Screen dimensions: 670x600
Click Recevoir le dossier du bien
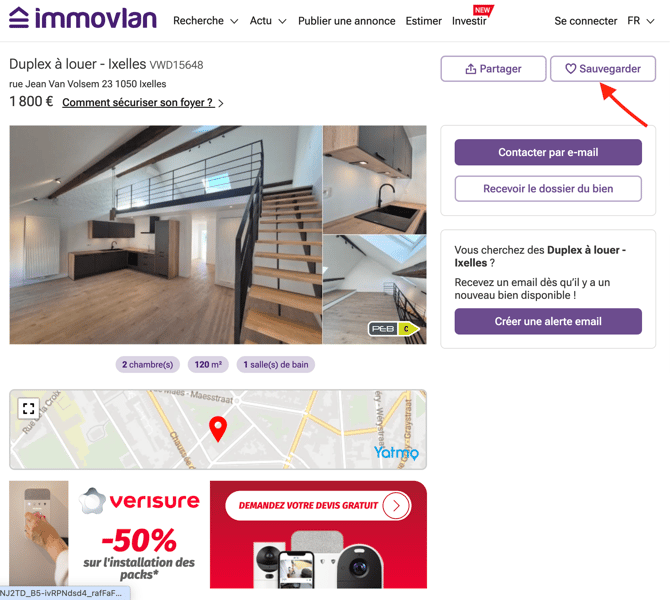[548, 188]
